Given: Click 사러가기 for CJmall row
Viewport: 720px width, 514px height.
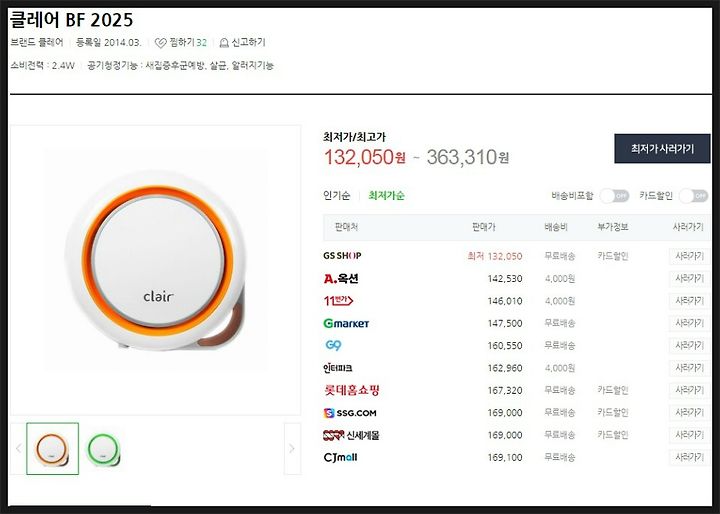Looking at the screenshot, I should 690,458.
